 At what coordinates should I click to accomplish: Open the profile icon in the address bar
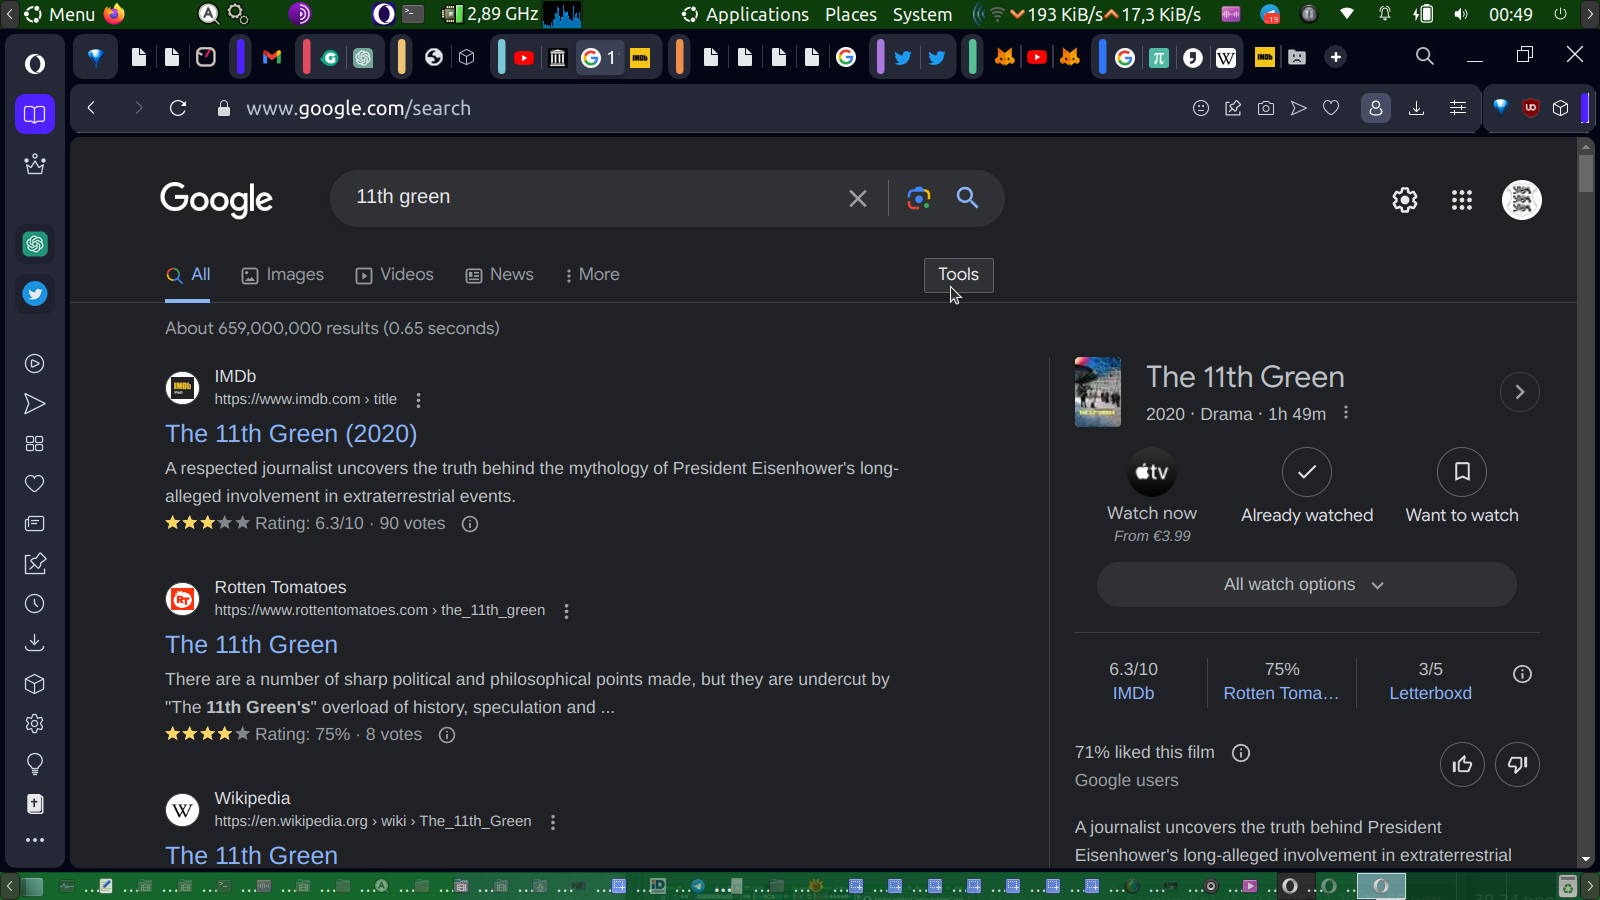click(1376, 108)
